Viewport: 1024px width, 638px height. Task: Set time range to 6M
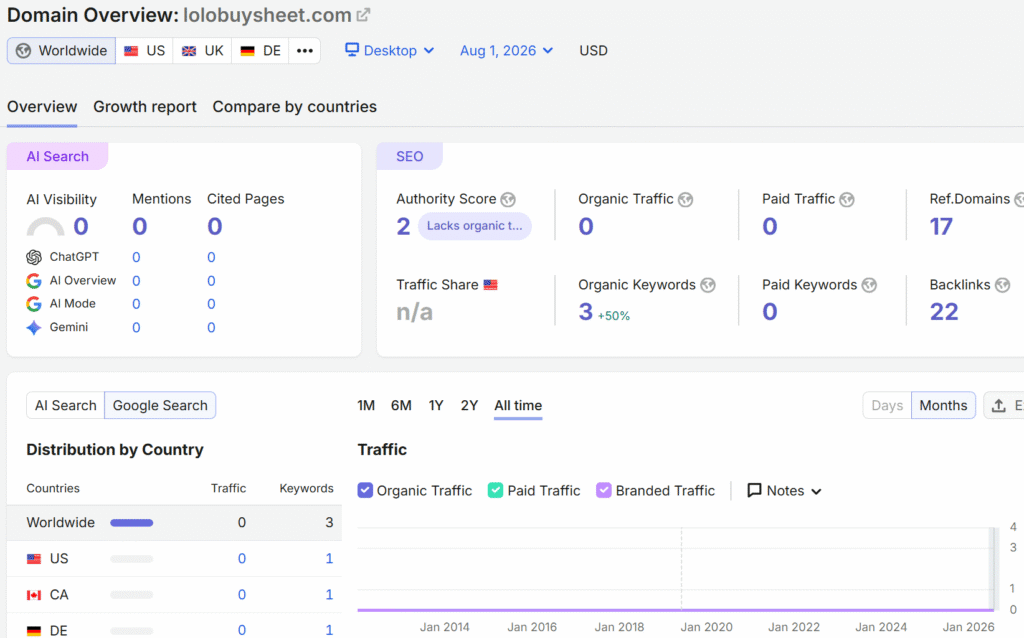click(x=401, y=406)
